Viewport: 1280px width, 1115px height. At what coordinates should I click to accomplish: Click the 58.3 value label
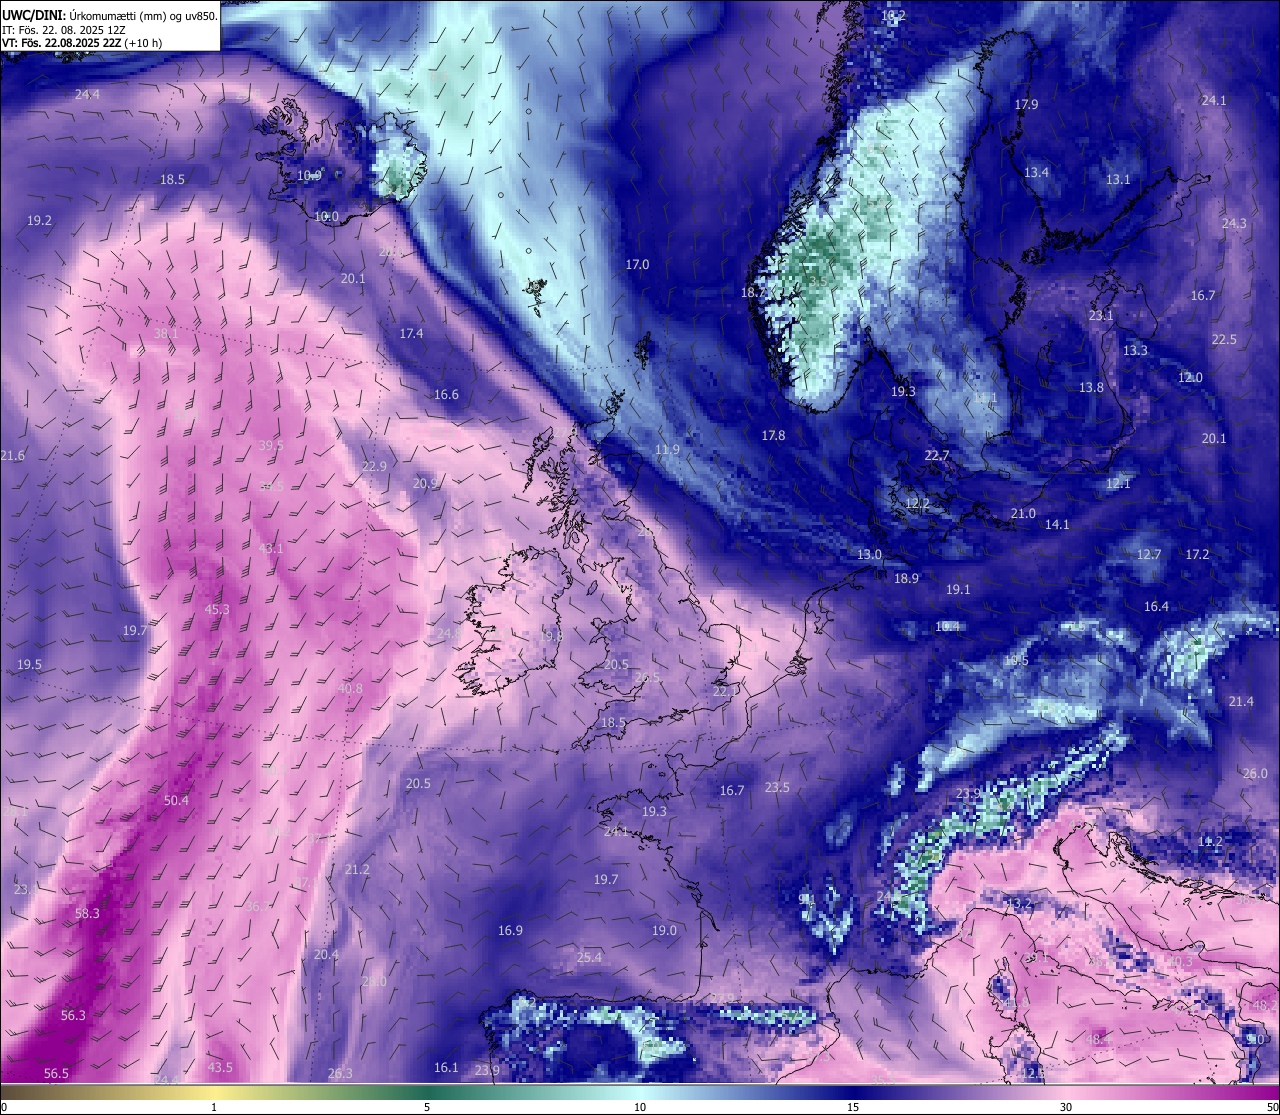pos(87,914)
